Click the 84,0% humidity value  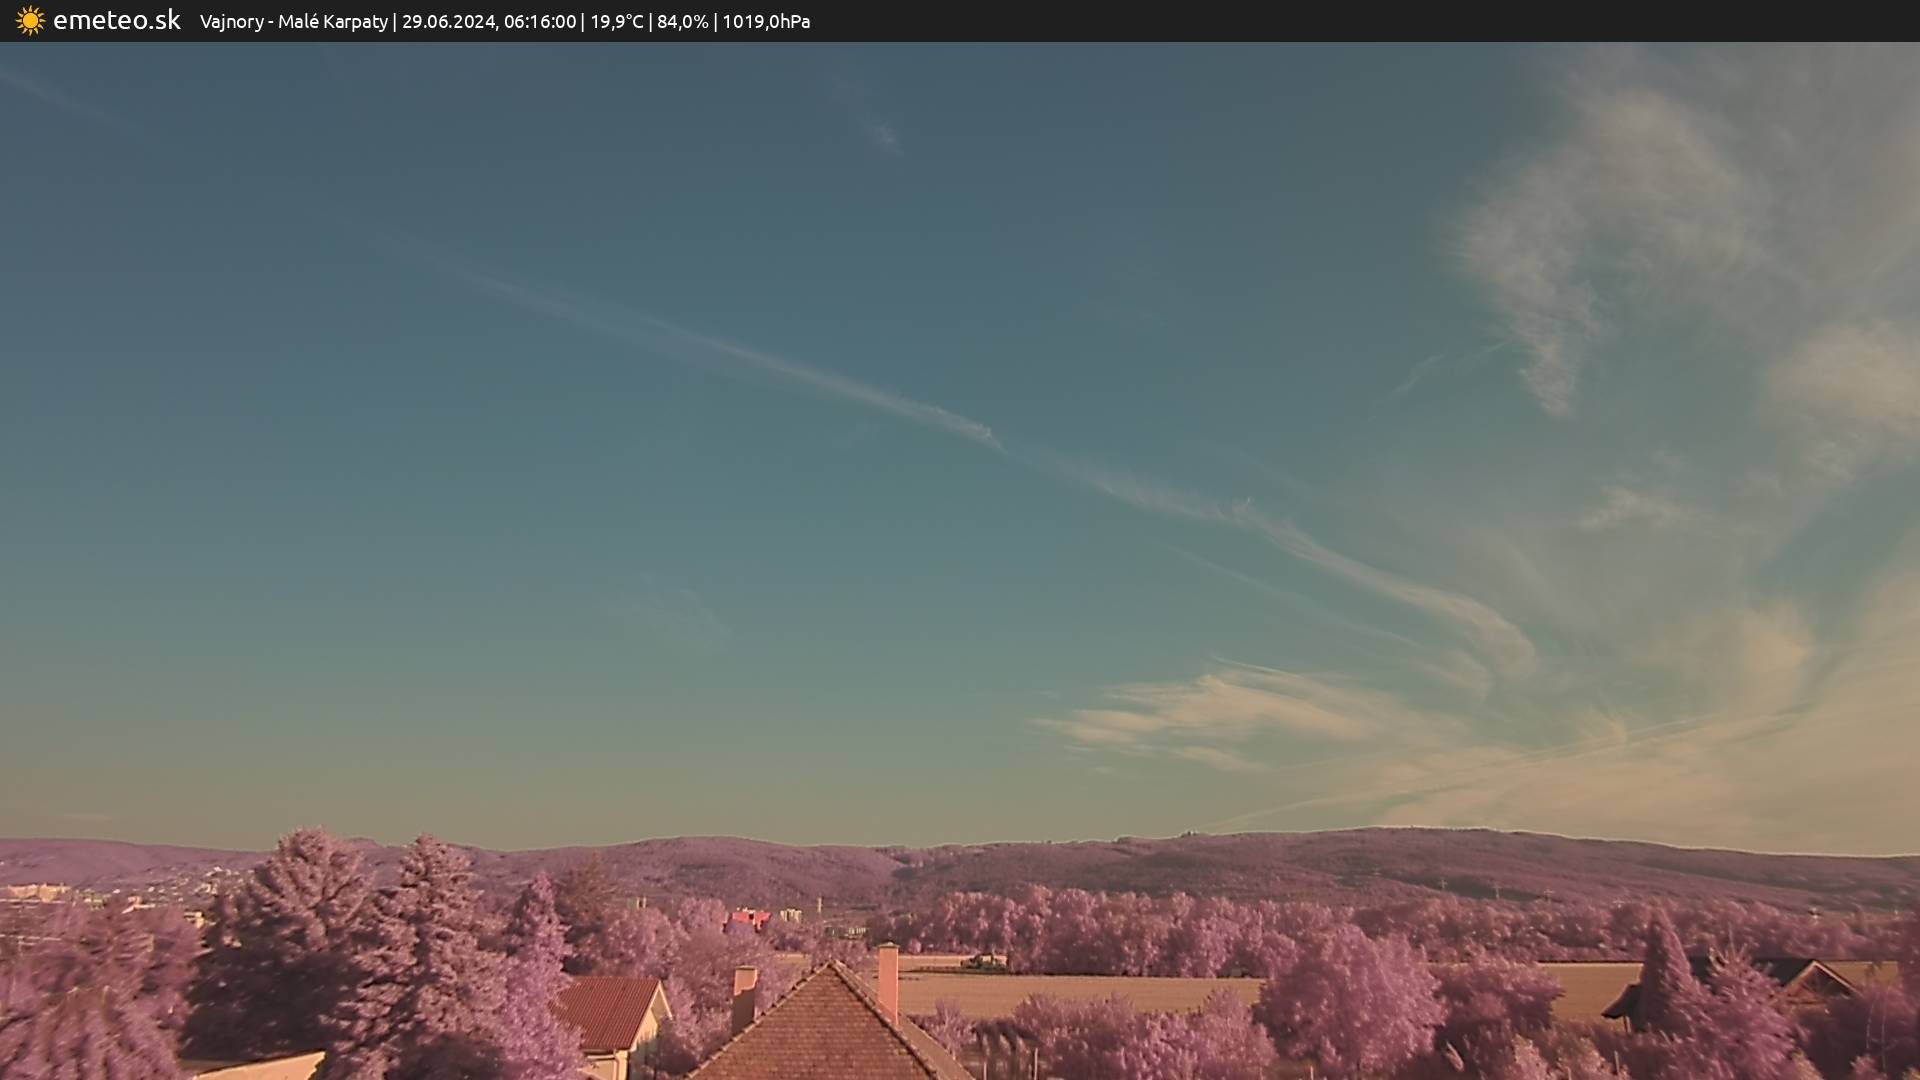[682, 22]
